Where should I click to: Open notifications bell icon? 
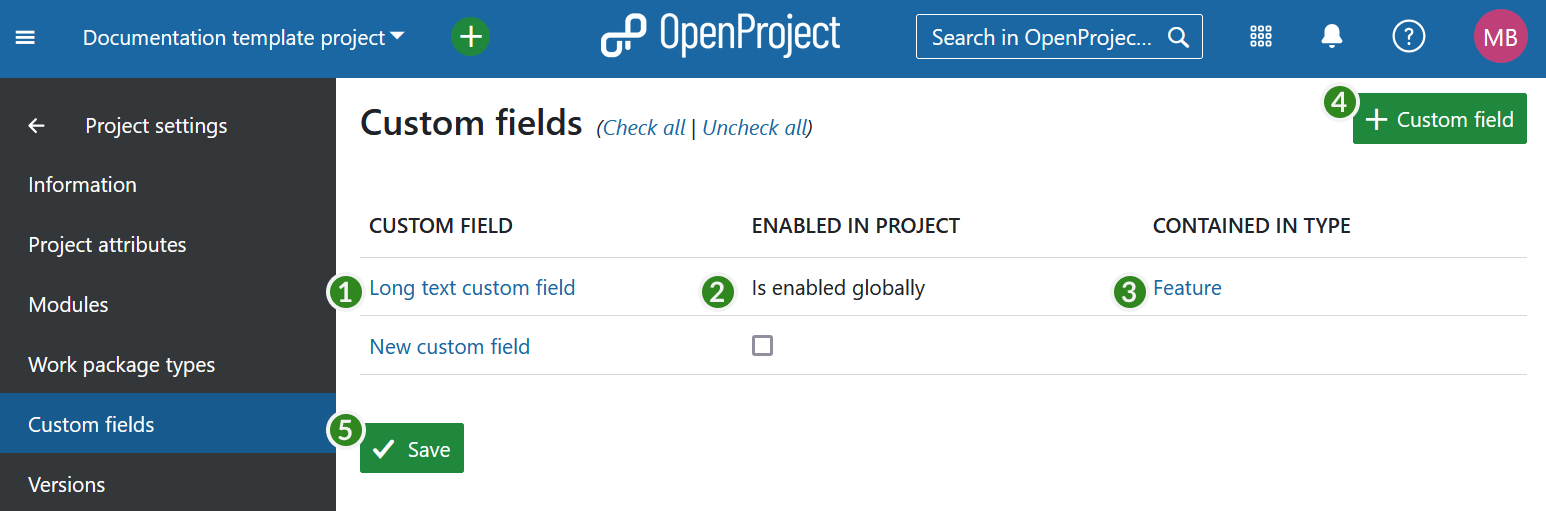pos(1331,38)
